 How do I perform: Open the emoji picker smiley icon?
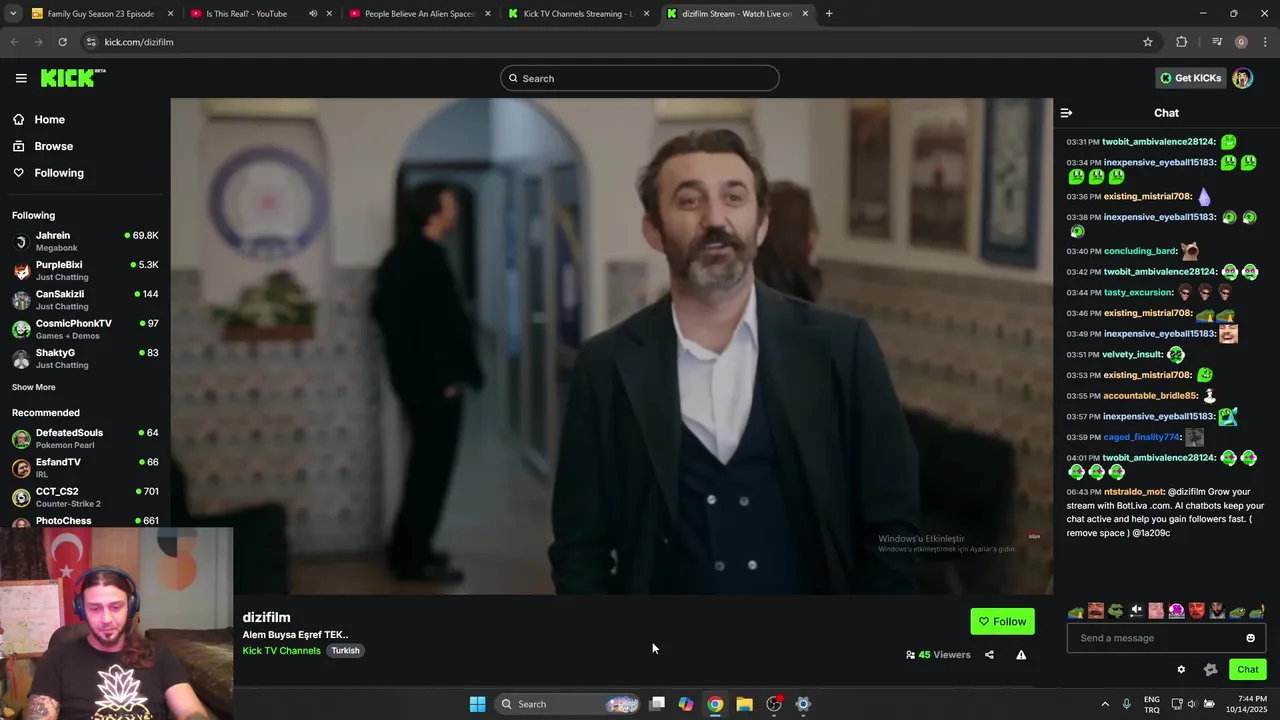point(1250,638)
